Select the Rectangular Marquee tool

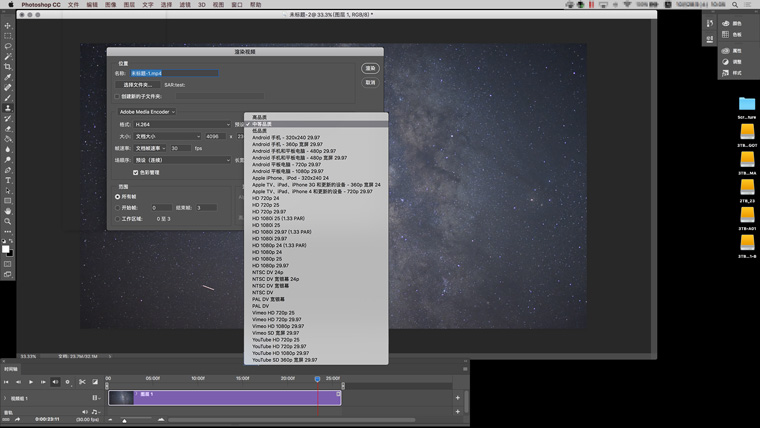pos(7,36)
